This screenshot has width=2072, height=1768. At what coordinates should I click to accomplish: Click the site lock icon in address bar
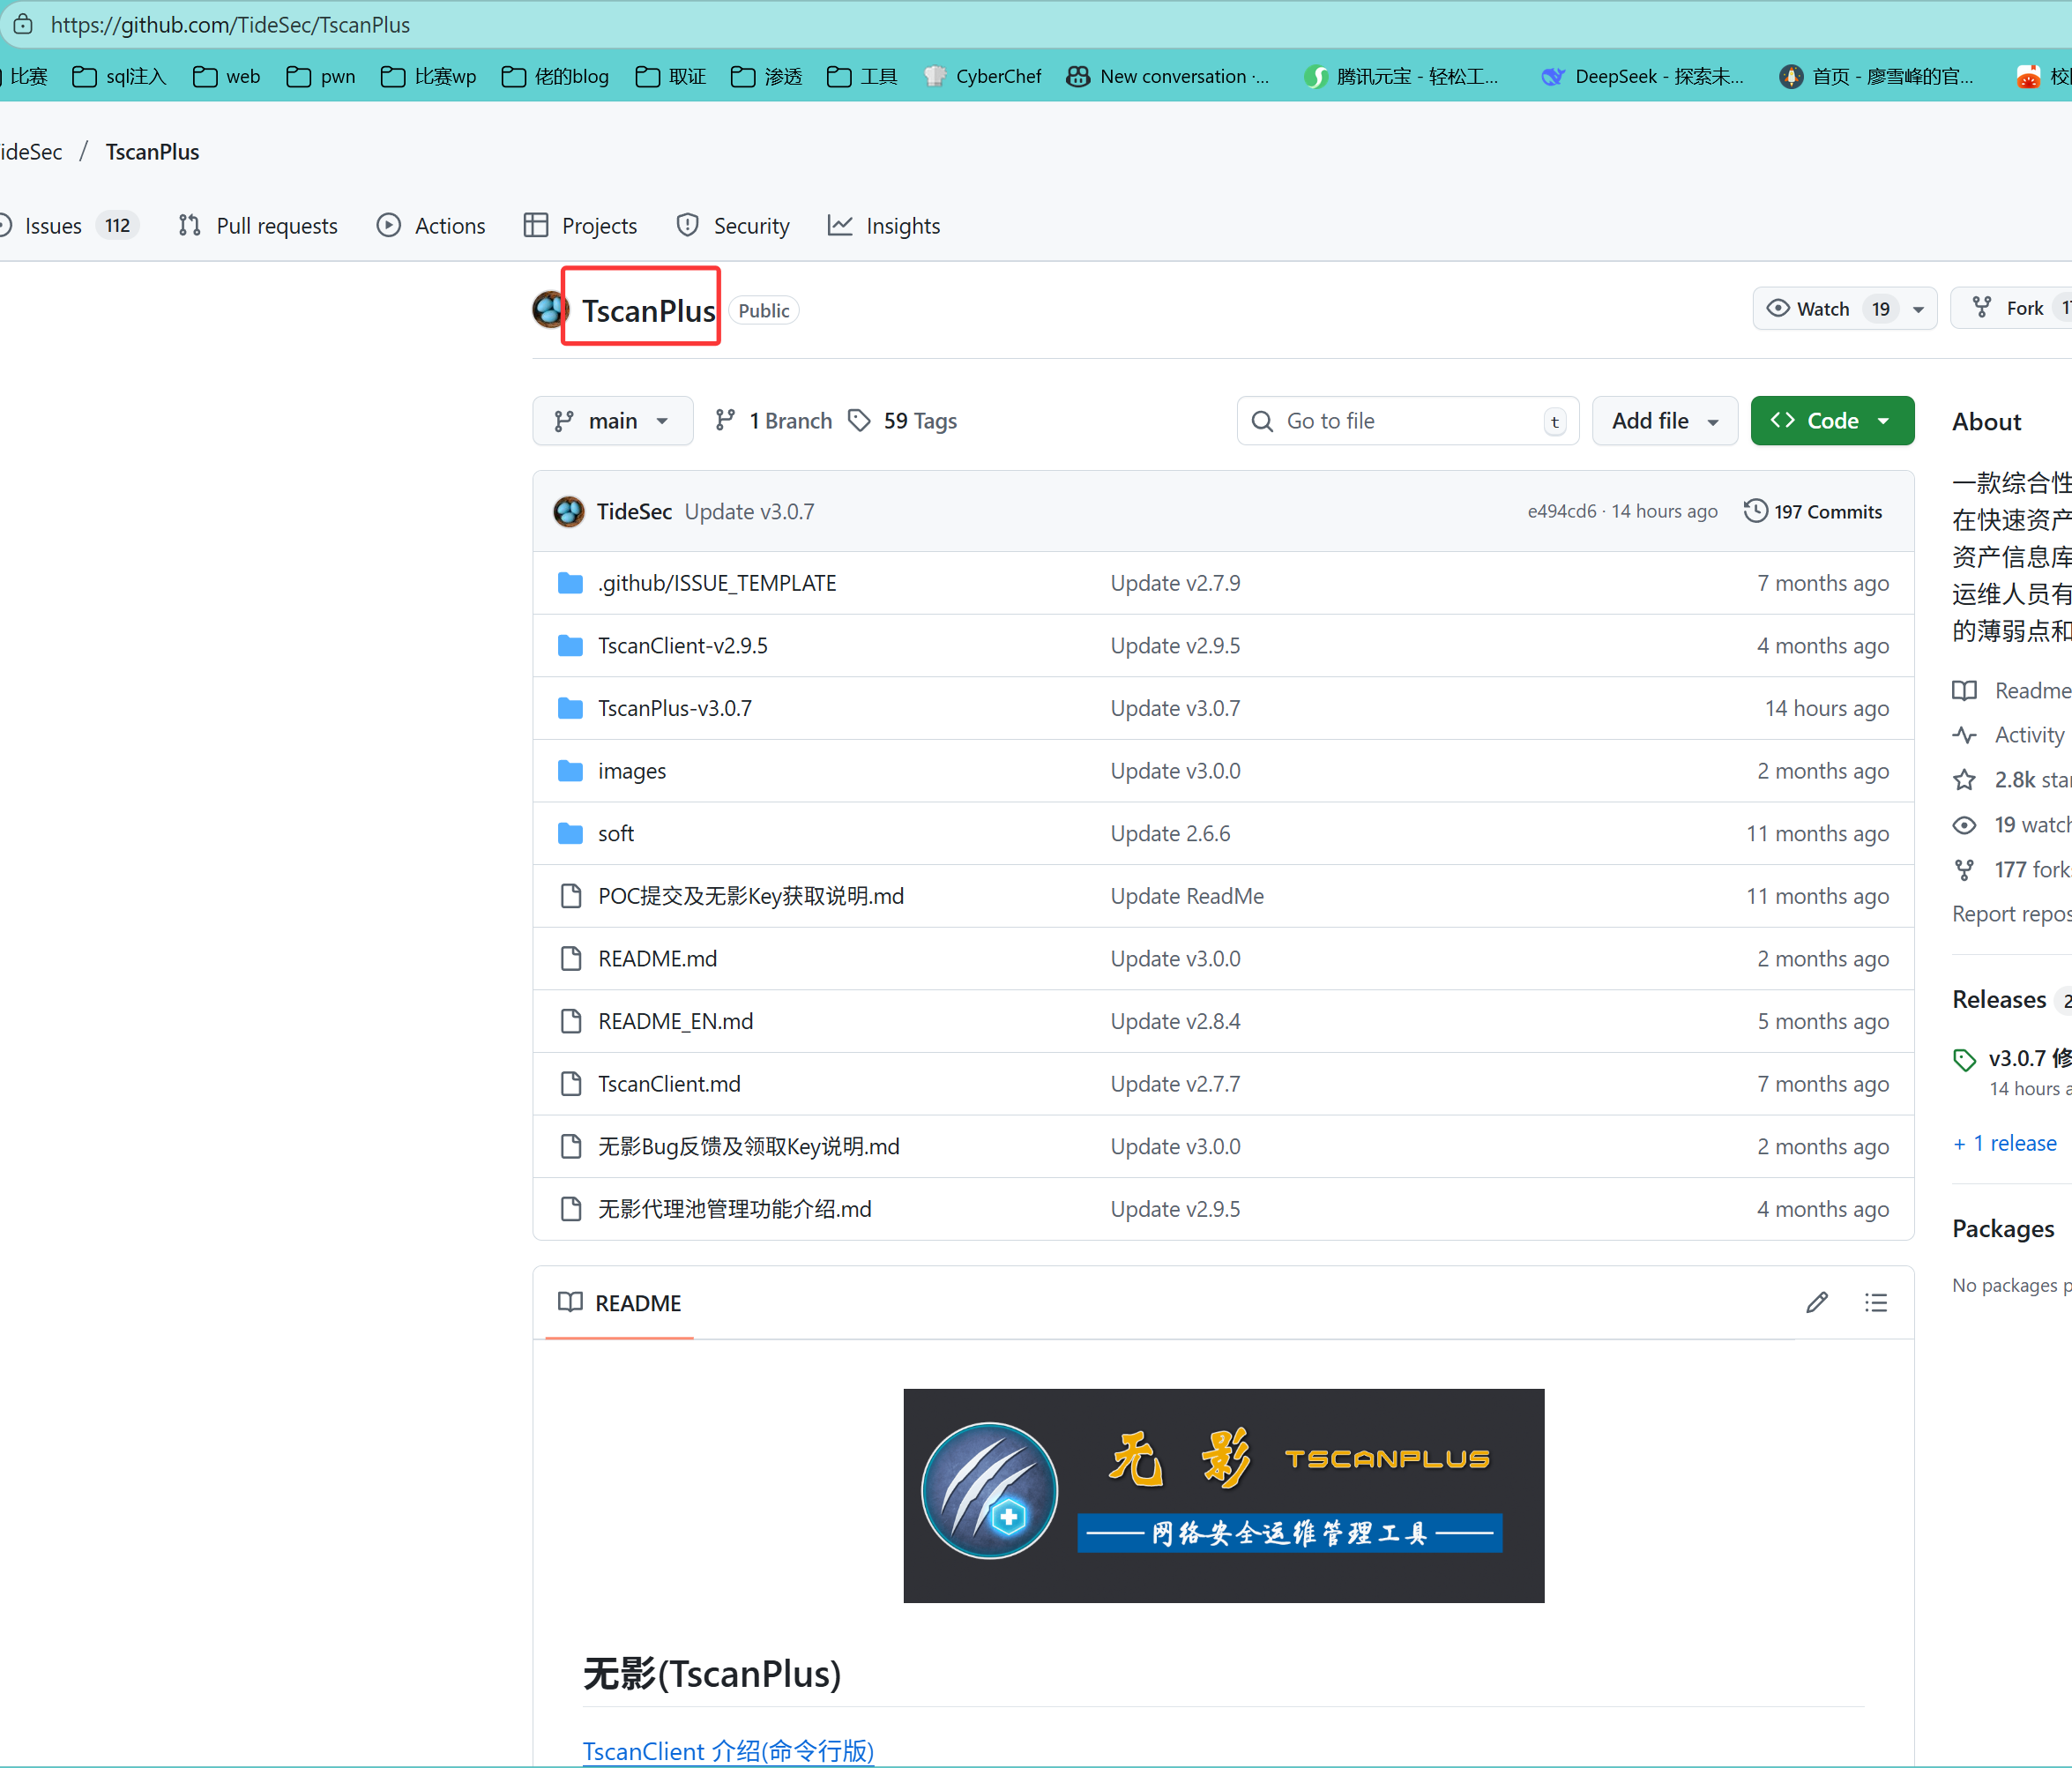tap(23, 24)
